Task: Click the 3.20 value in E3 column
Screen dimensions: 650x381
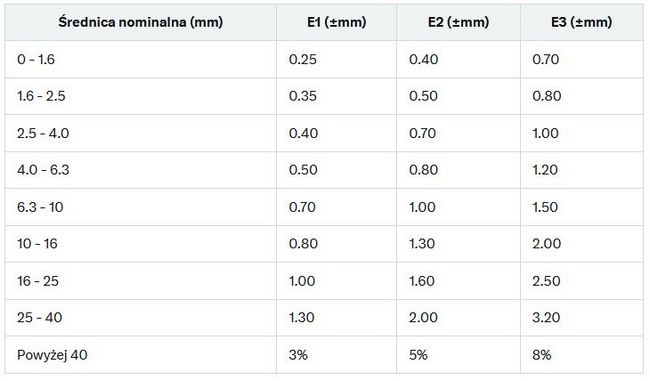Action: click(x=546, y=318)
